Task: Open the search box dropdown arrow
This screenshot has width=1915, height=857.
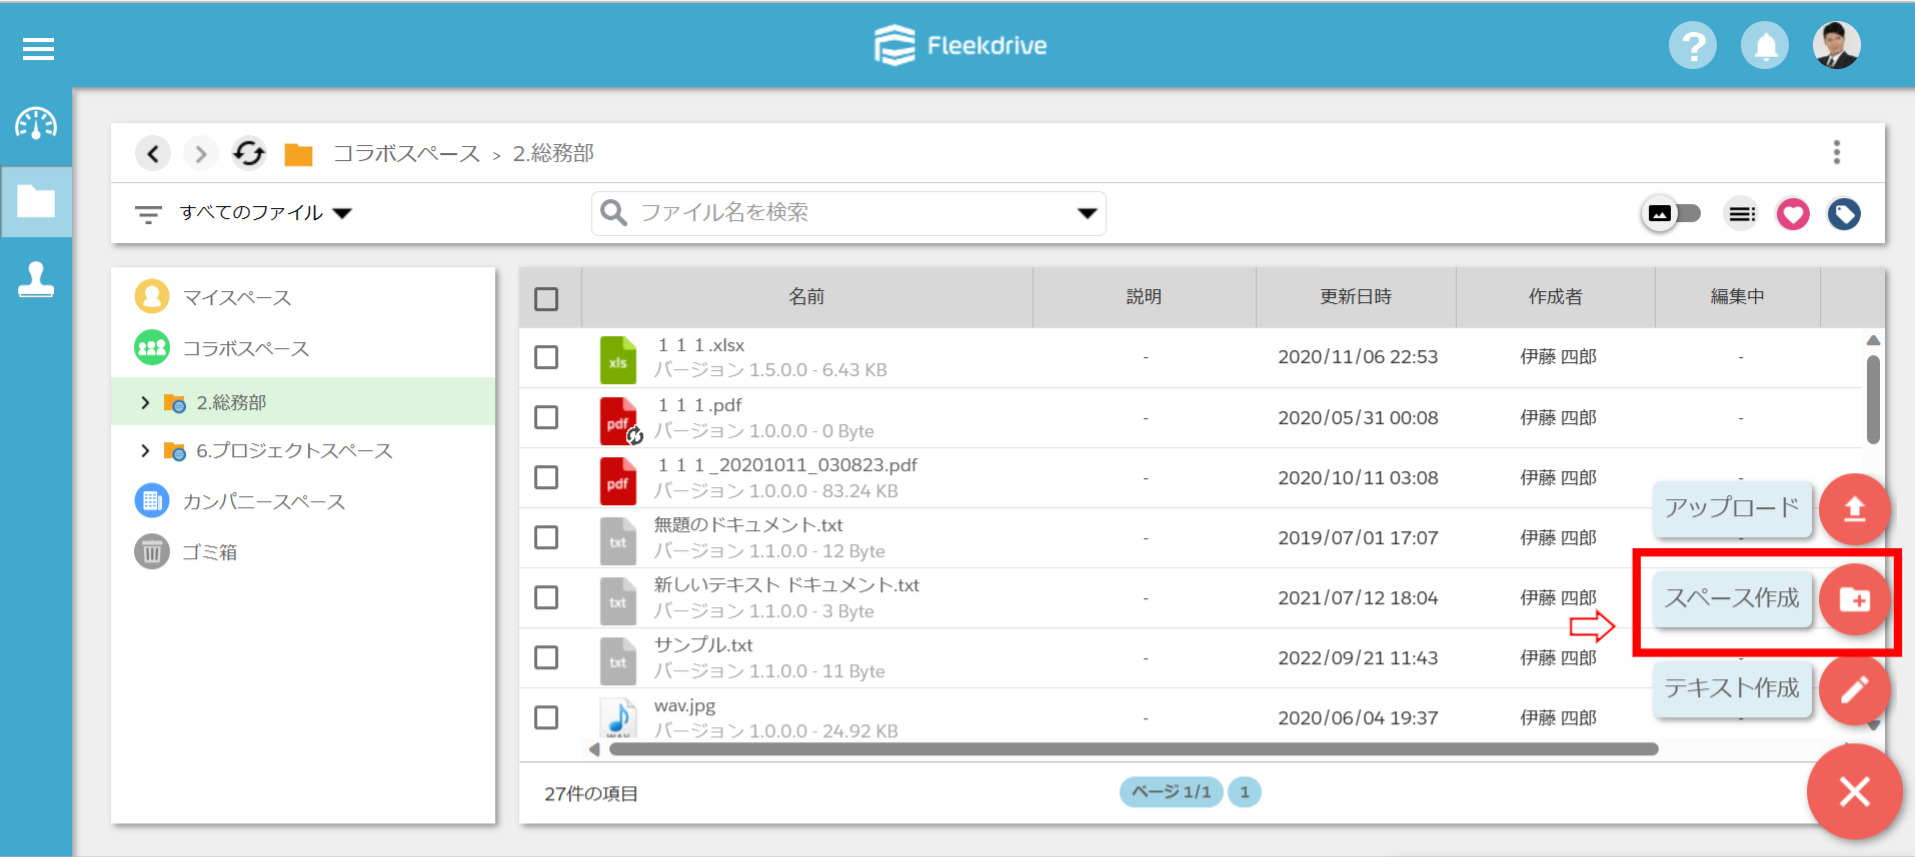Action: point(1087,213)
